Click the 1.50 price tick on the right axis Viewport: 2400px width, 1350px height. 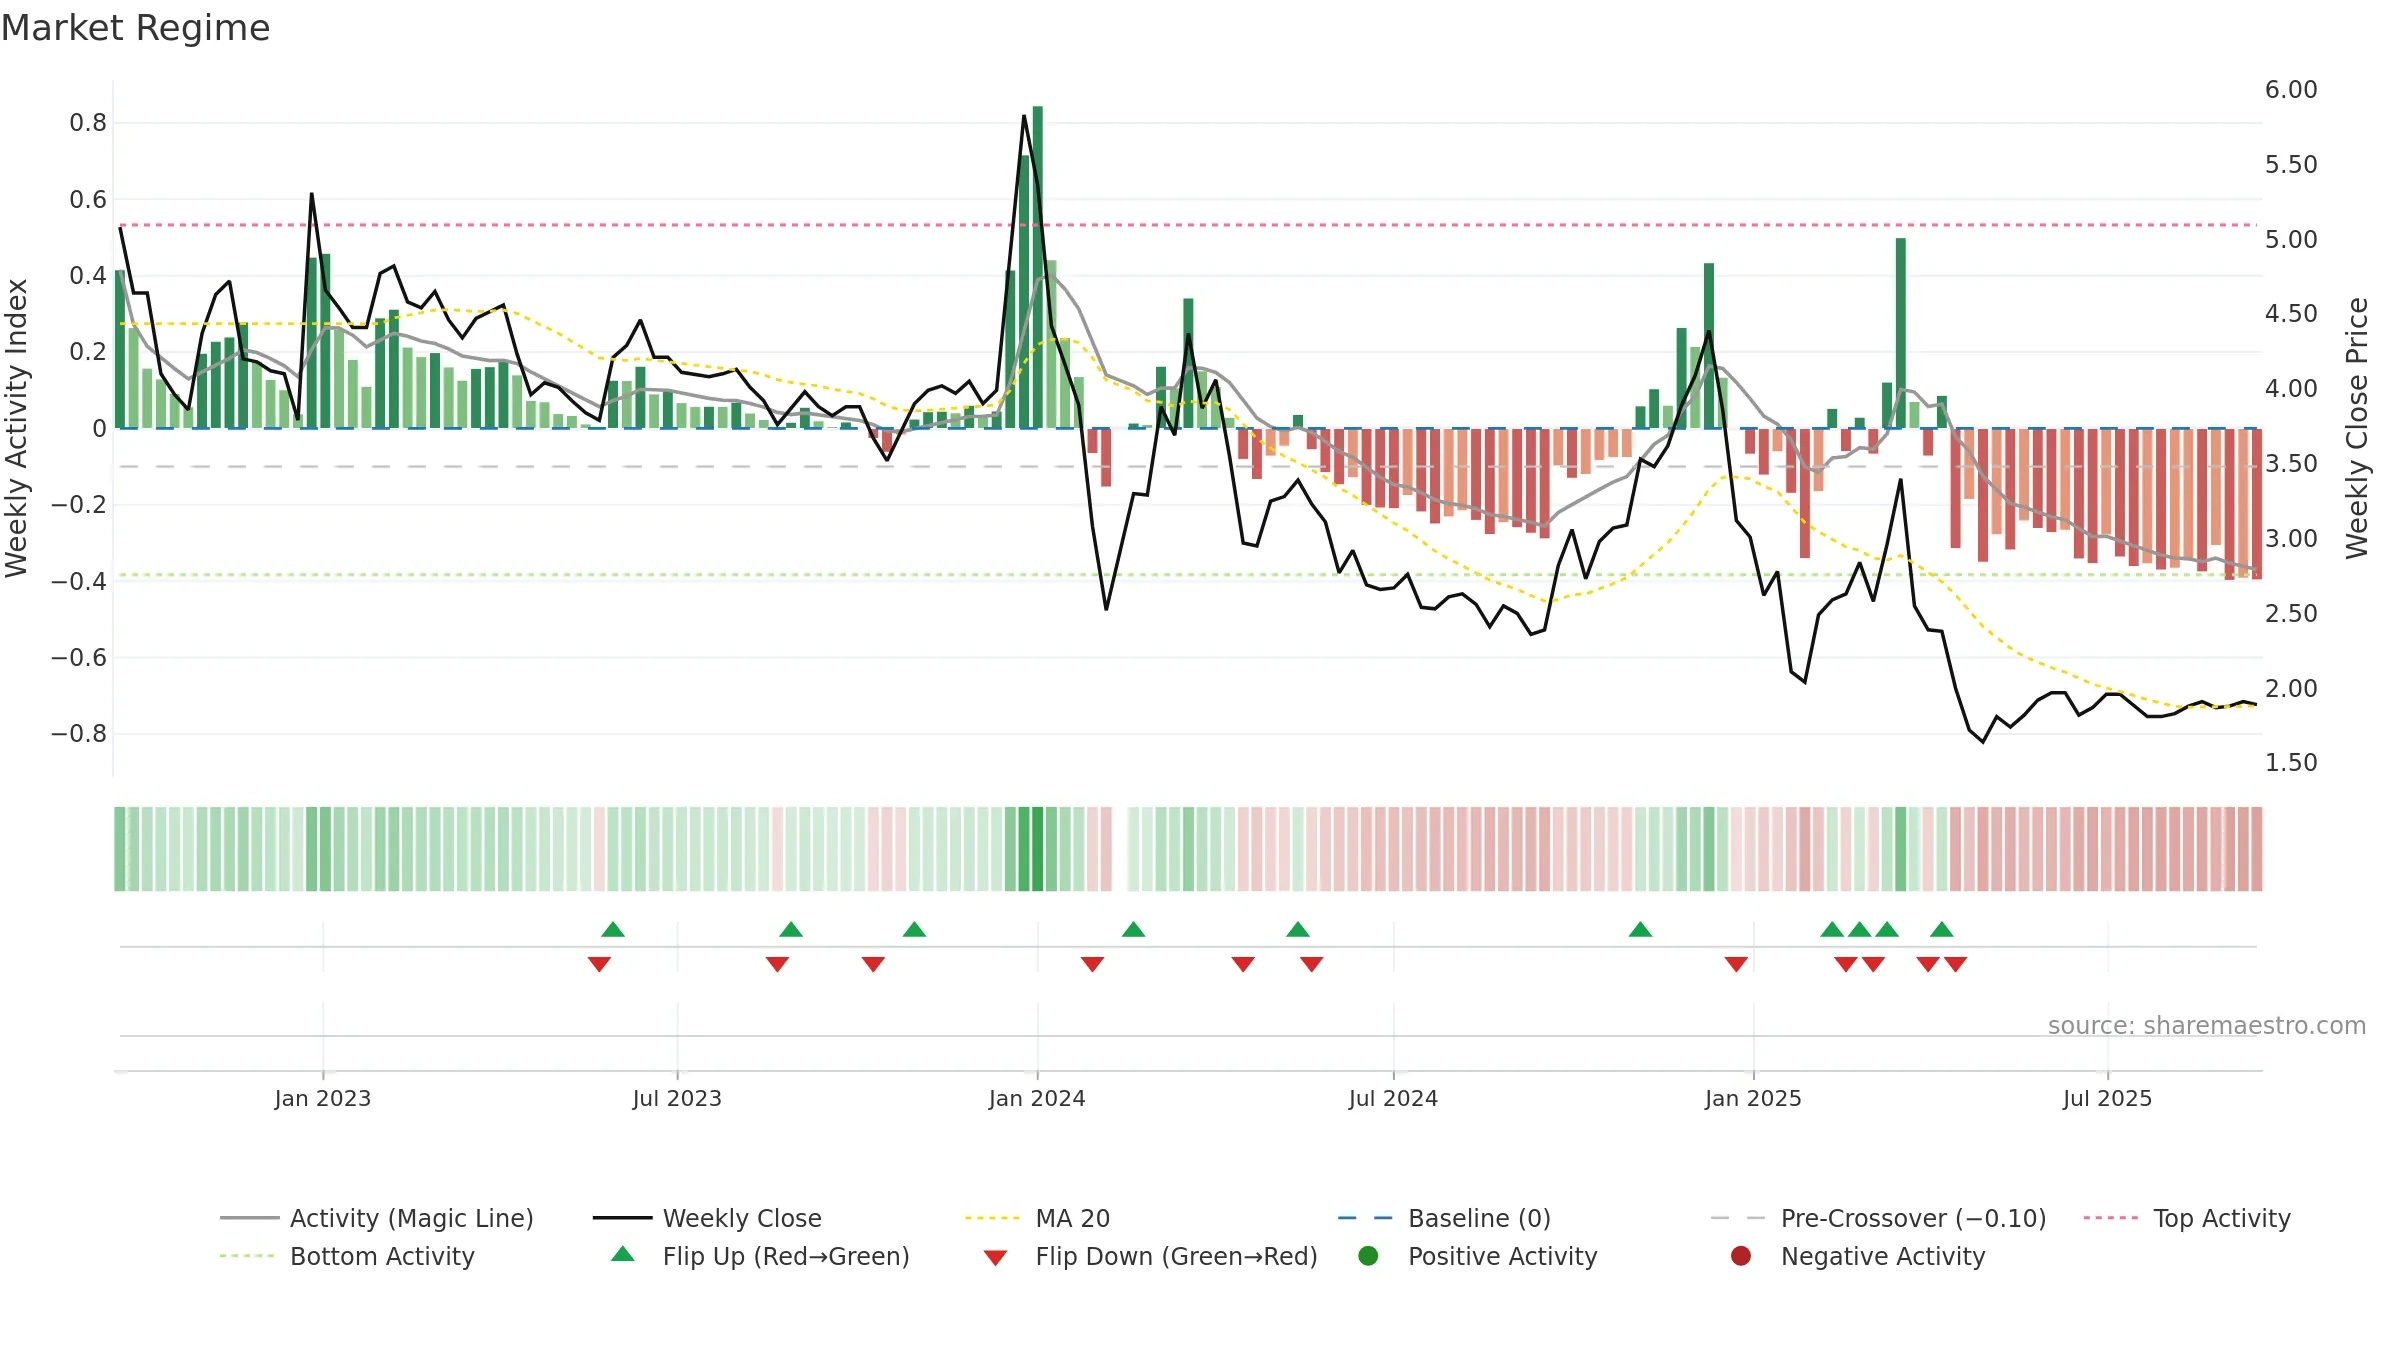tap(2291, 763)
